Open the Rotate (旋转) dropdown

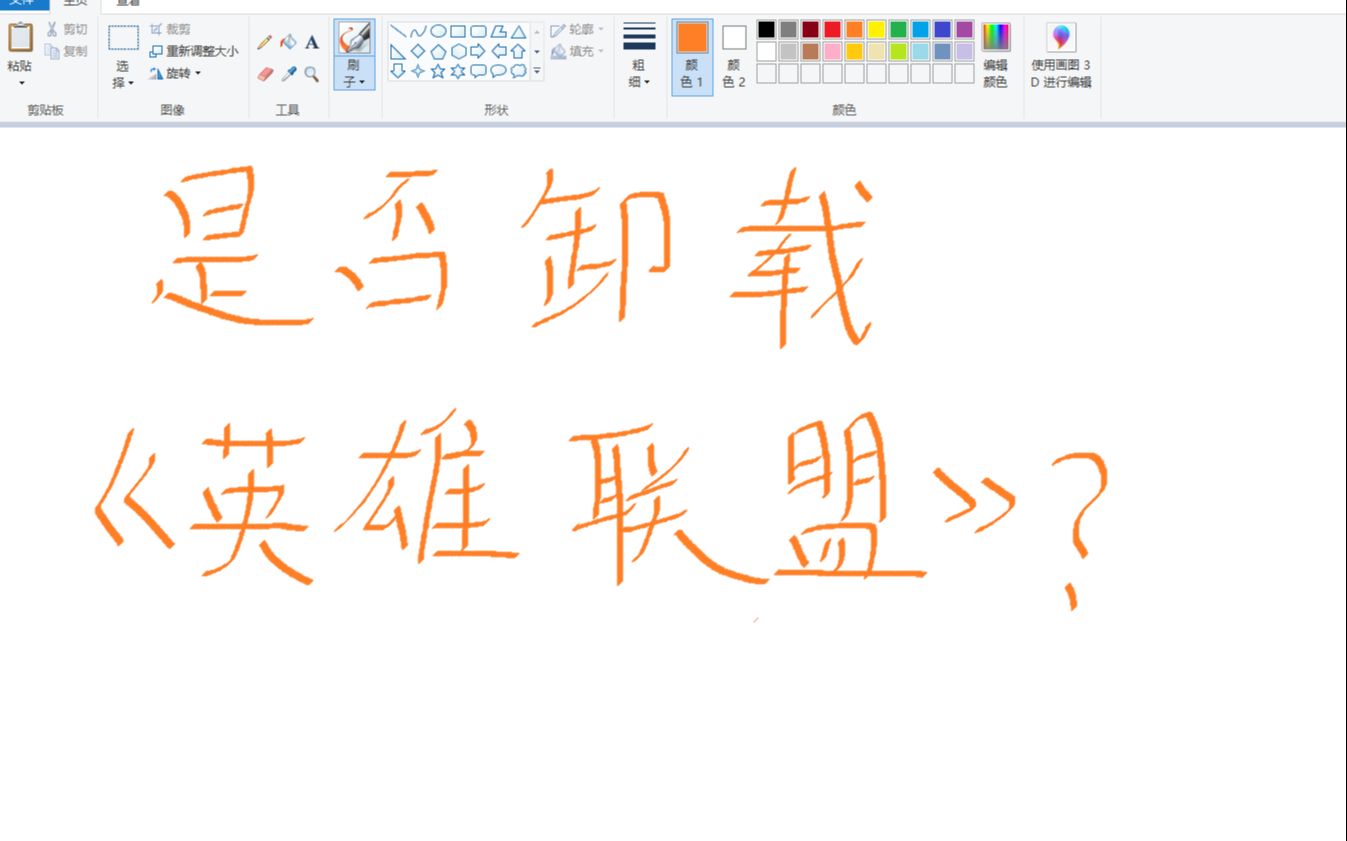tap(176, 73)
